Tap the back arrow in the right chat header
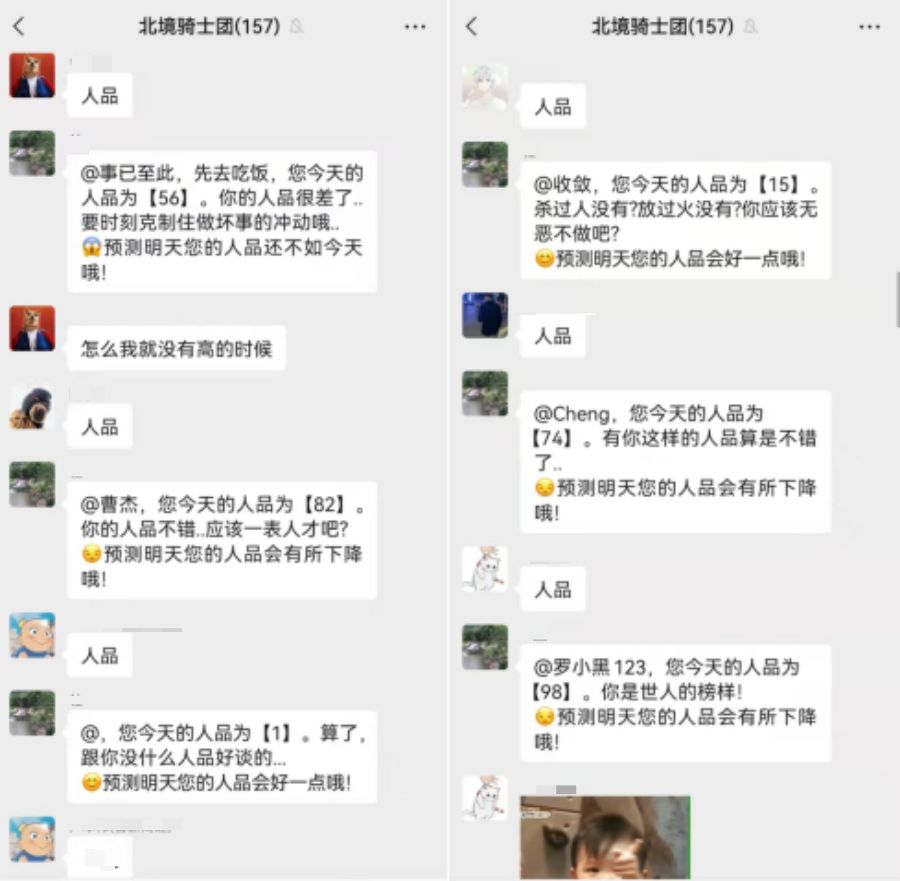 [x=471, y=26]
